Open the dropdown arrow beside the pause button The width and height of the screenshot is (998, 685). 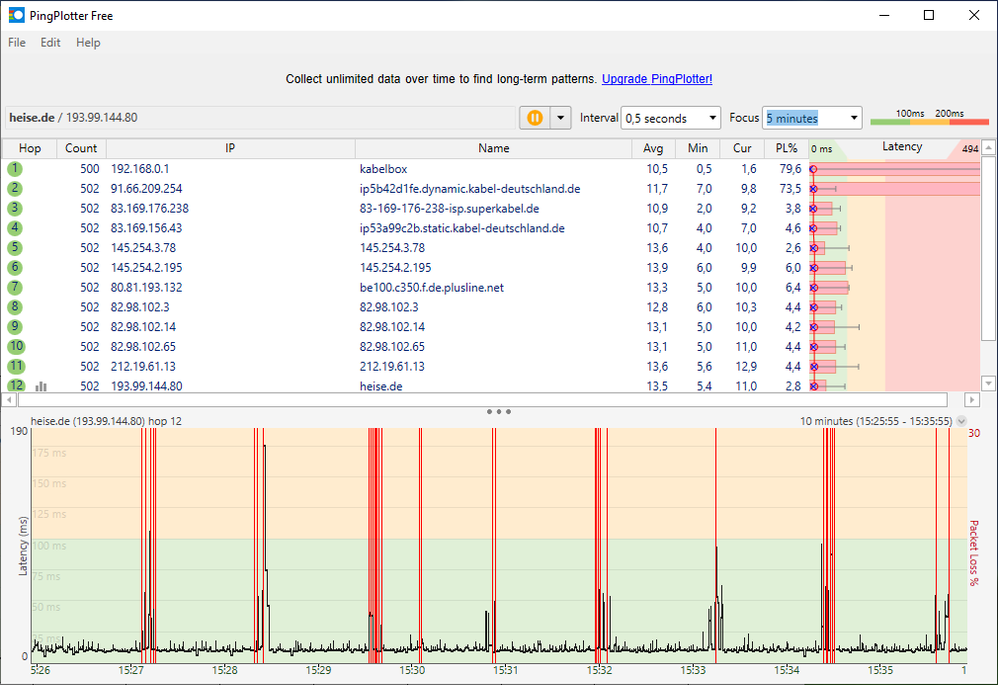coord(560,118)
